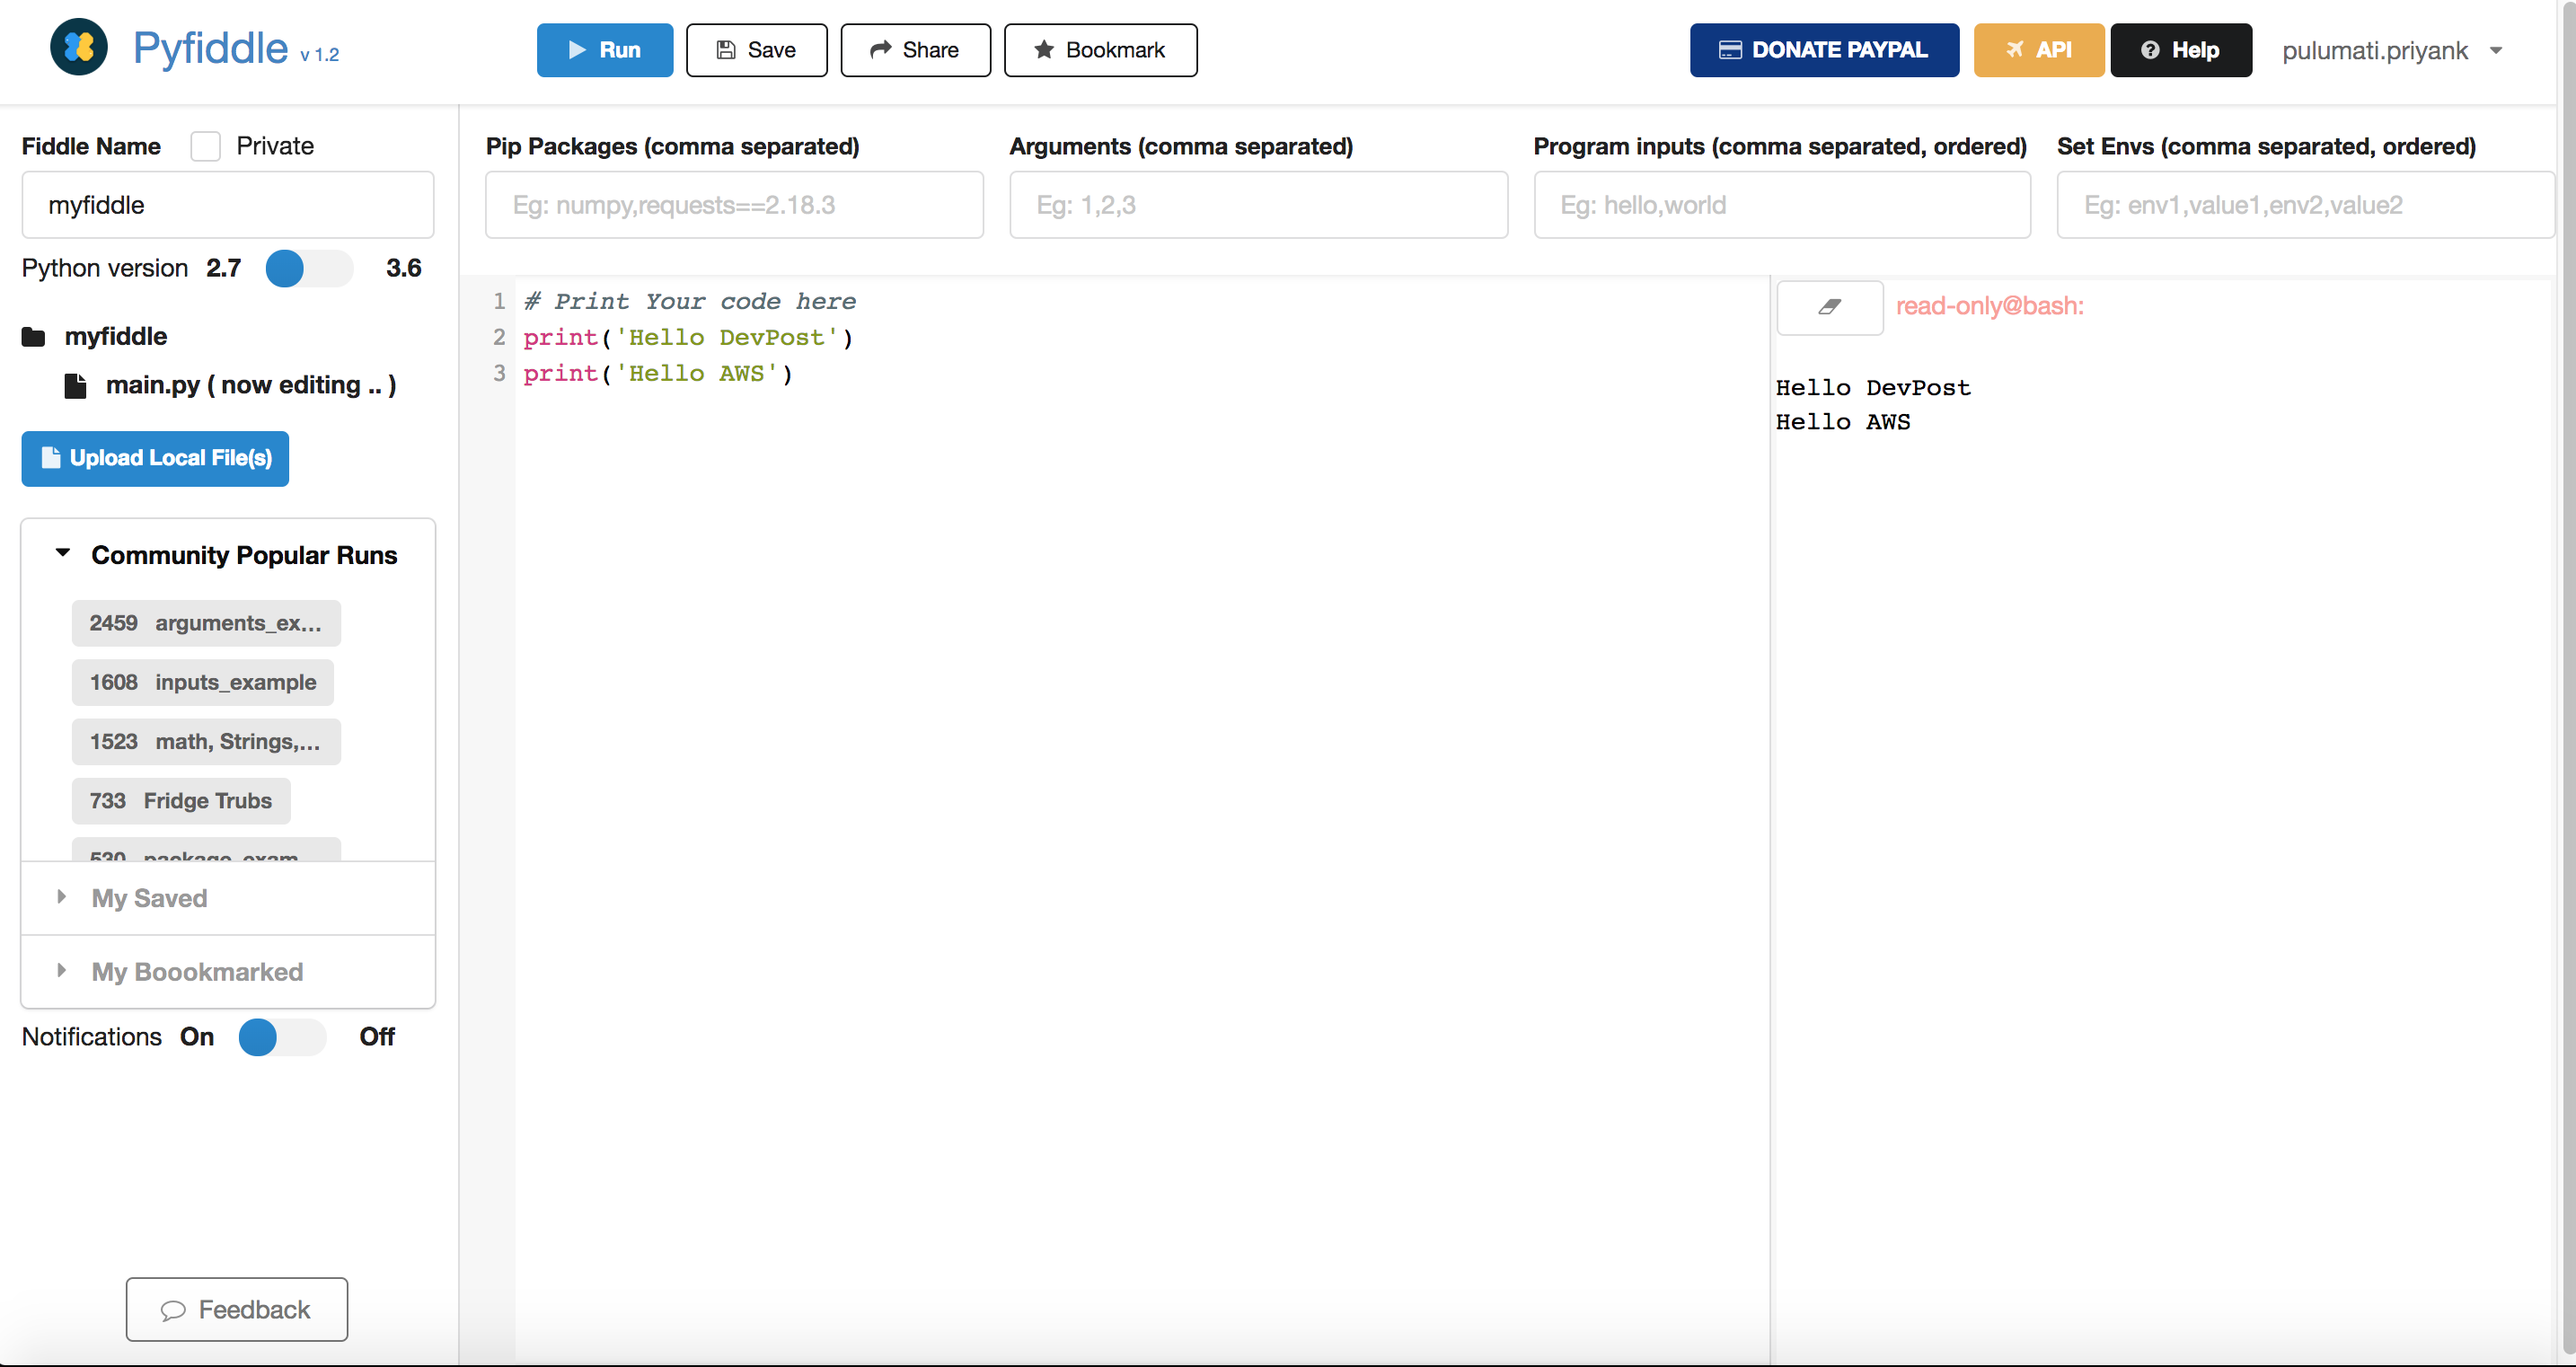Click the main.py file icon

75,386
